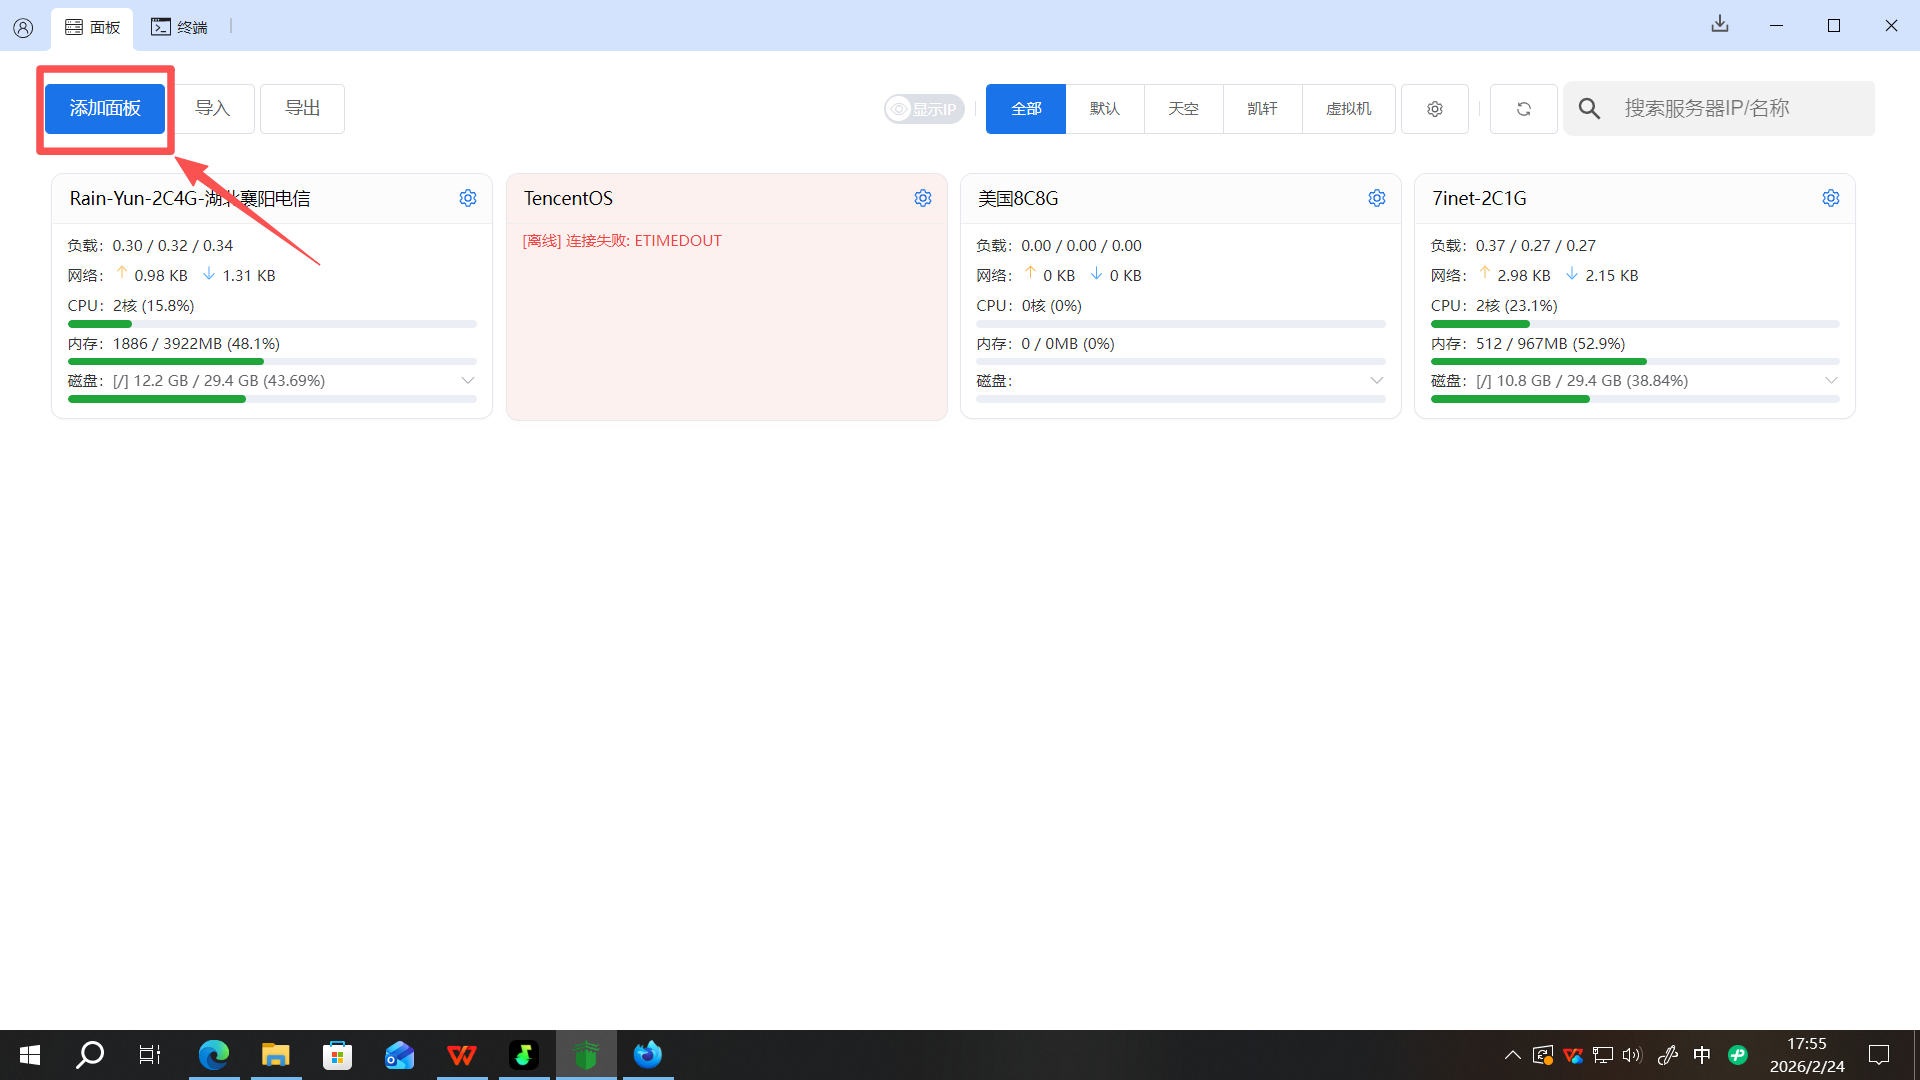Open settings gear for Rain-Yun-2C4G server
The width and height of the screenshot is (1920, 1080).
(x=468, y=198)
